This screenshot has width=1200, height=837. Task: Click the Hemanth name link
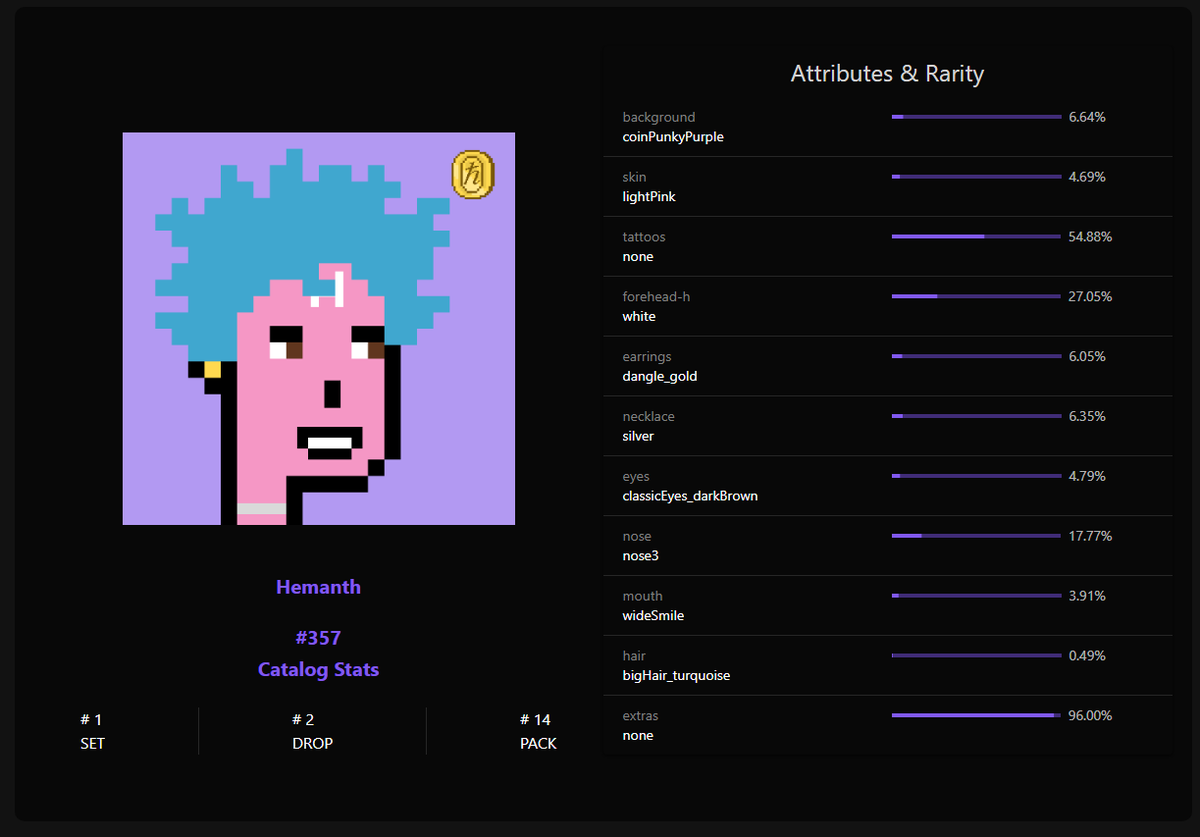click(319, 587)
